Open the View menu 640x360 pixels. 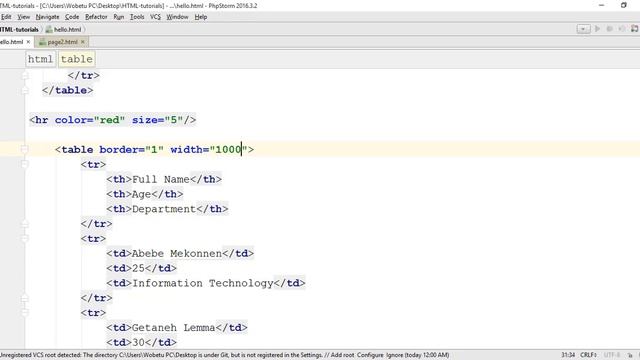click(24, 17)
